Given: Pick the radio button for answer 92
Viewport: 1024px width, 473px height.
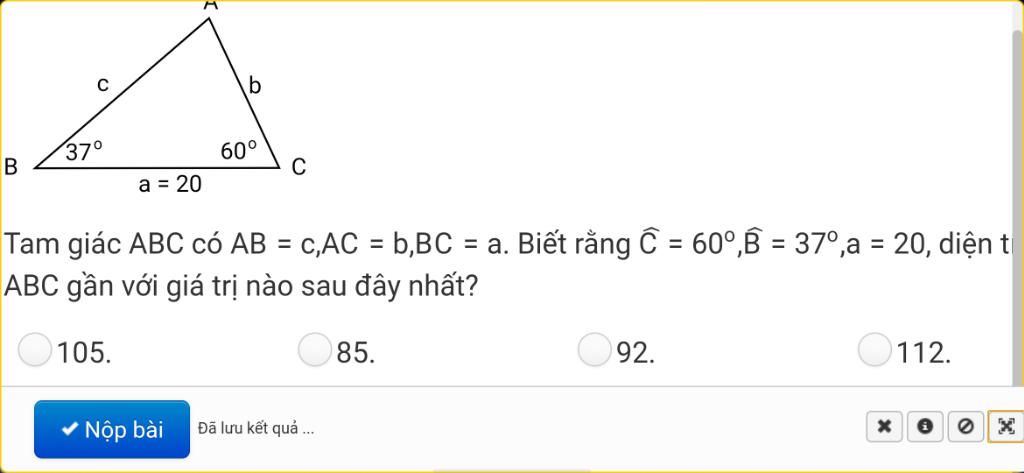Looking at the screenshot, I should point(594,350).
